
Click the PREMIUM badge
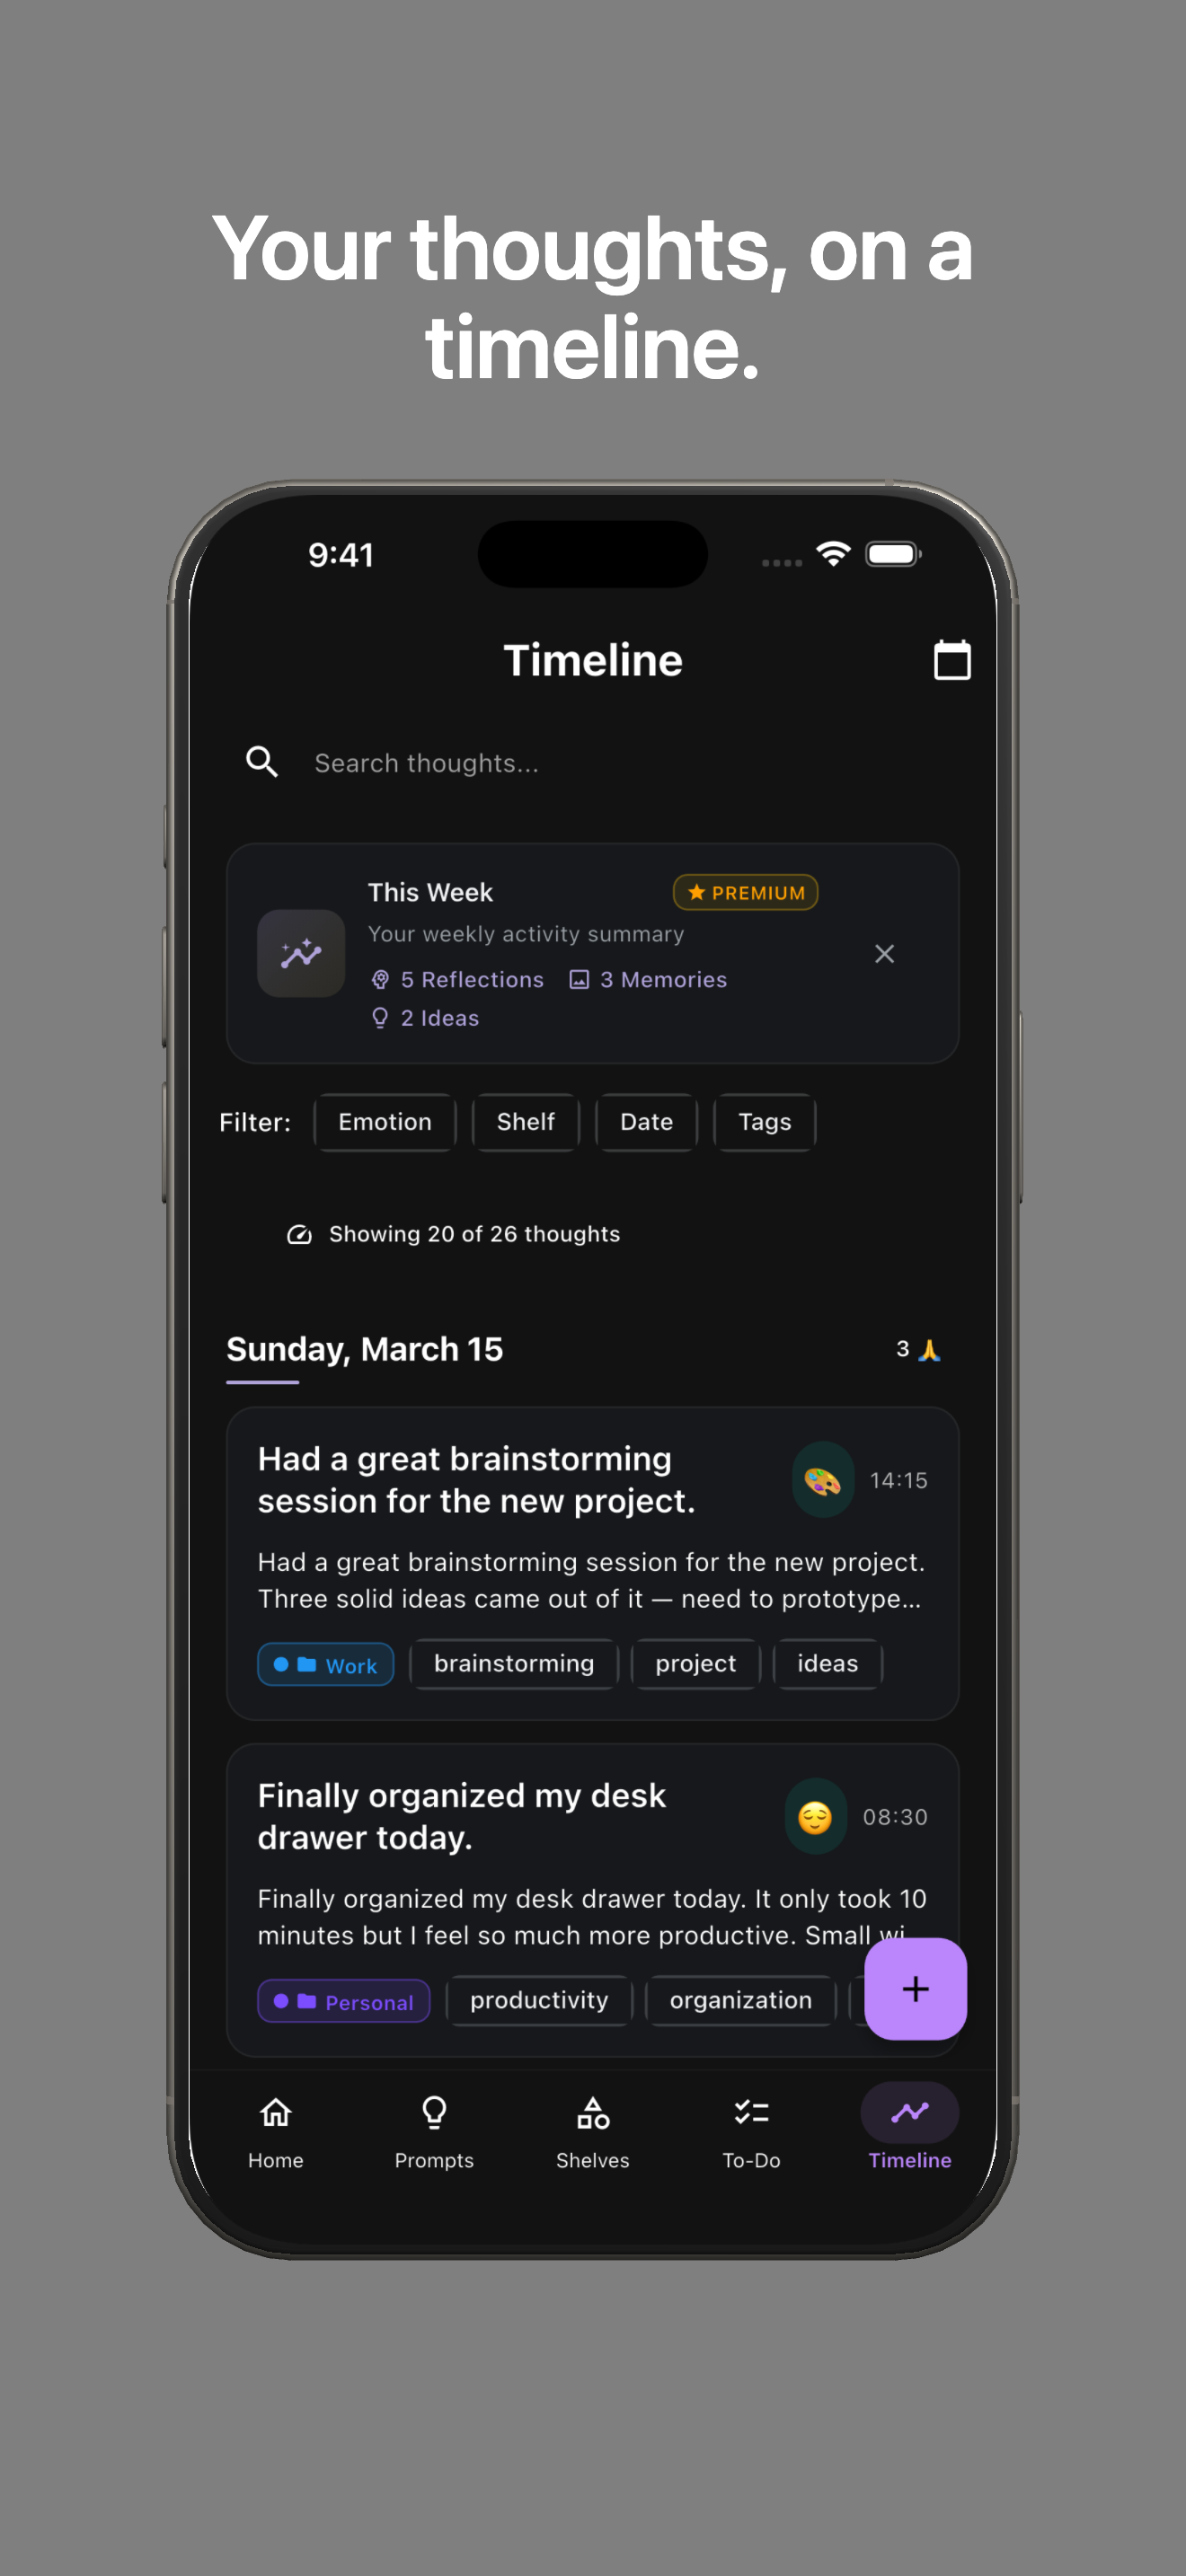[x=744, y=892]
